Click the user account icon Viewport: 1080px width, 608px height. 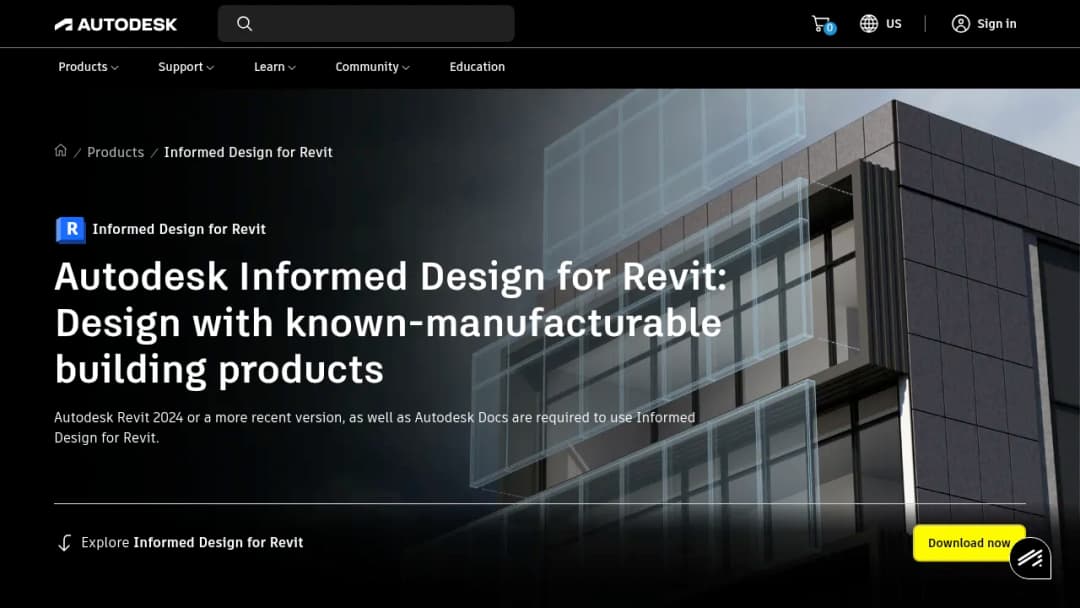[960, 23]
